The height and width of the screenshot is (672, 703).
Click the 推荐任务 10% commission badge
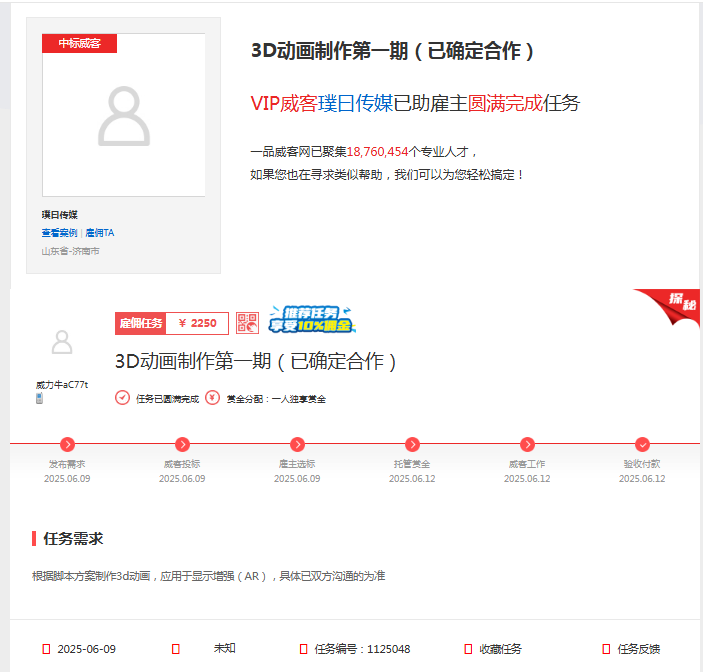pyautogui.click(x=312, y=319)
